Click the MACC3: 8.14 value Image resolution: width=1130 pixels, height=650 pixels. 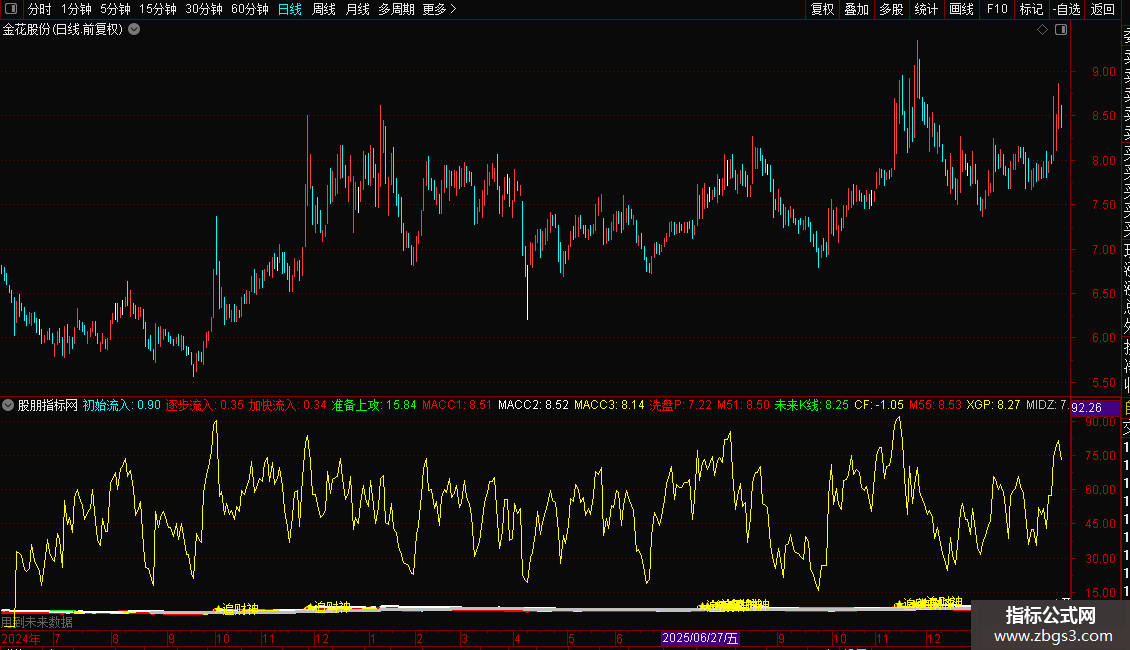click(x=609, y=405)
